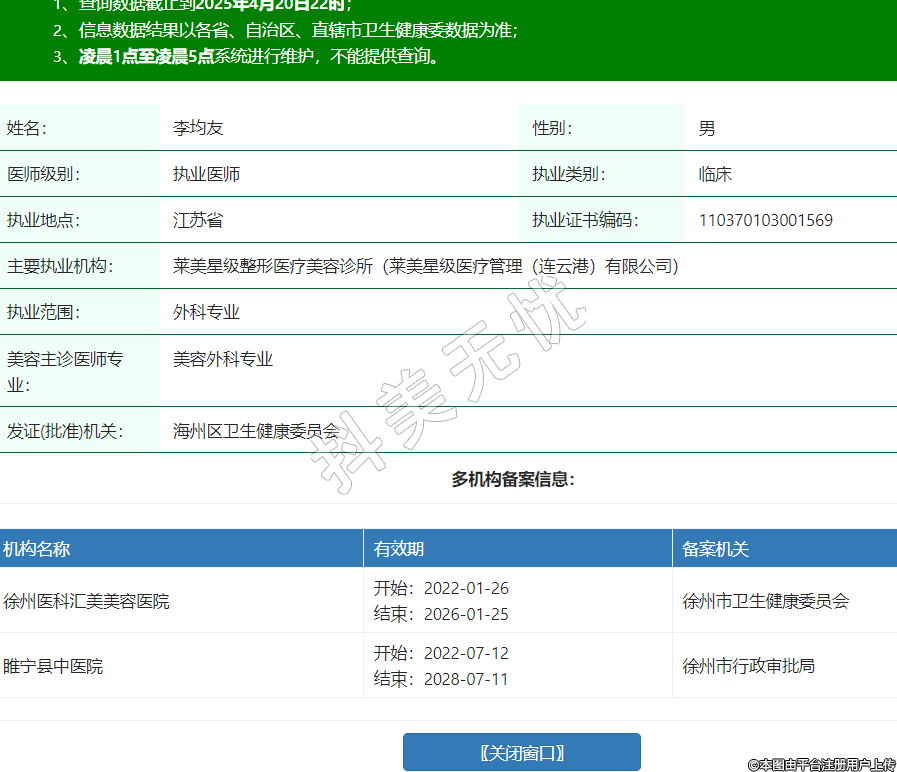Click the 徐州市行政审批局 filing authority cell

pos(748,666)
